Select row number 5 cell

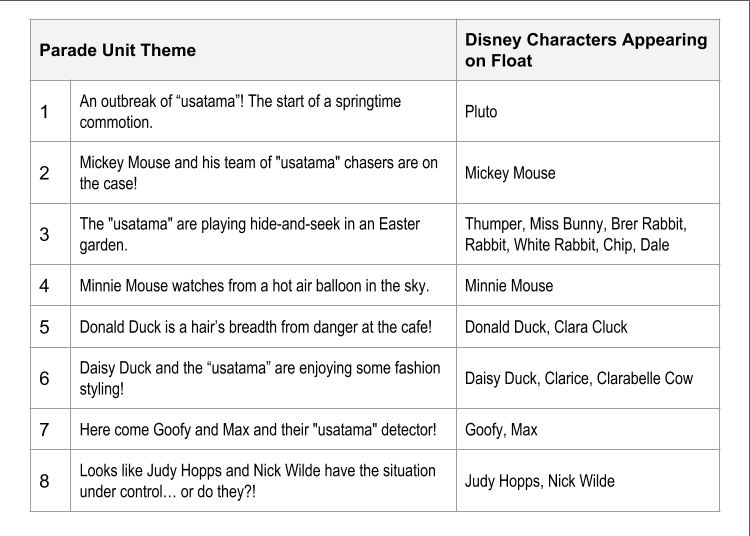coord(50,327)
